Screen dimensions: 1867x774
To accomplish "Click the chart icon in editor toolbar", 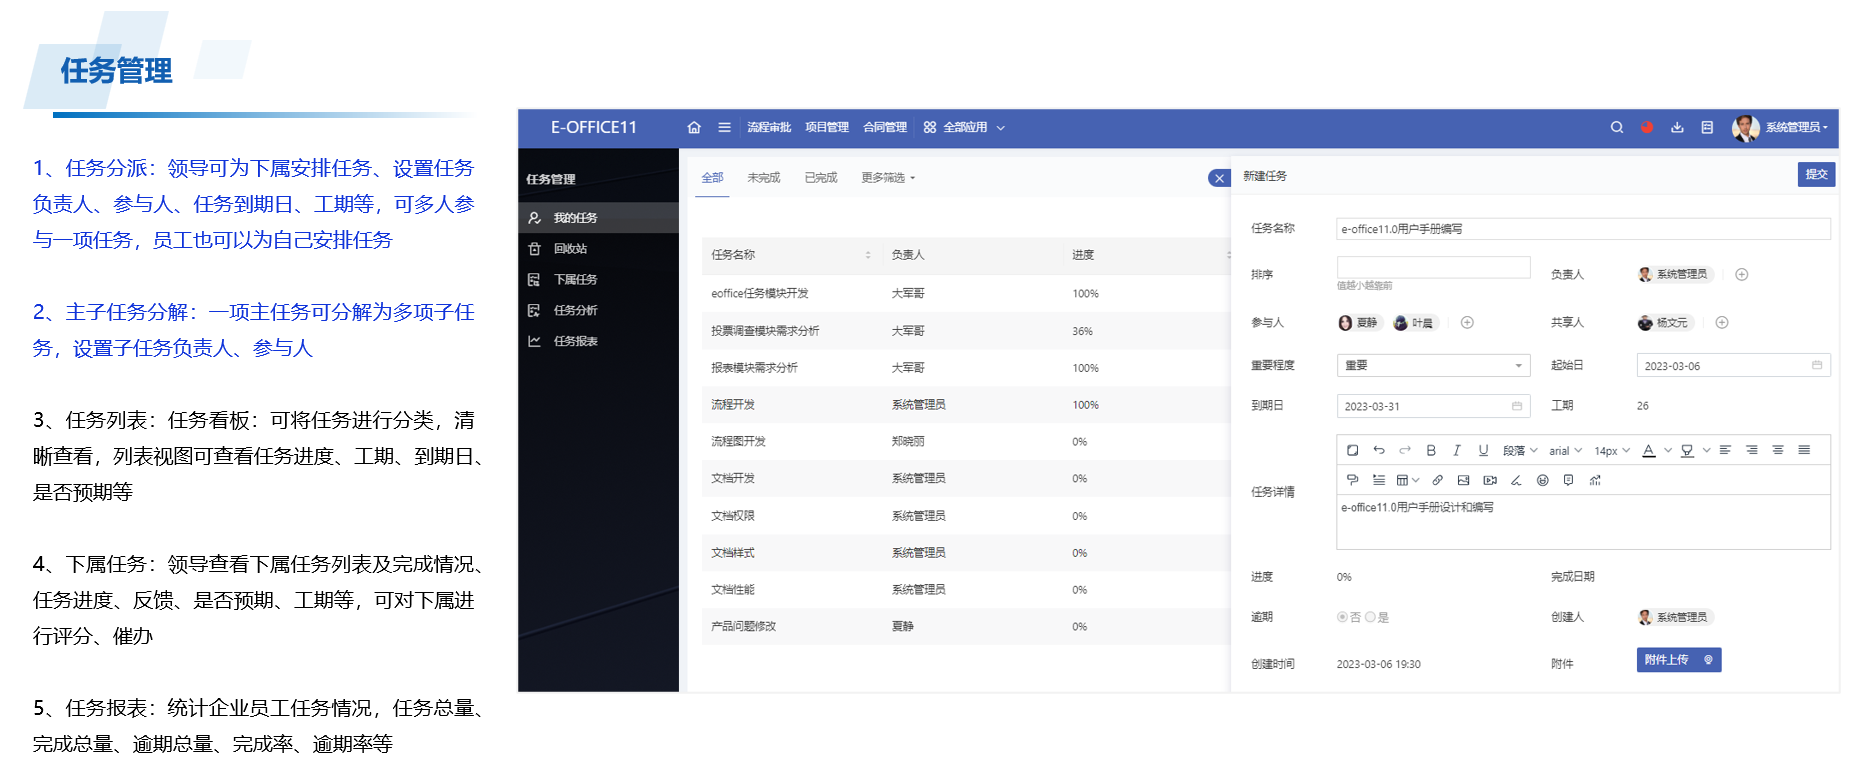I will tap(1595, 480).
